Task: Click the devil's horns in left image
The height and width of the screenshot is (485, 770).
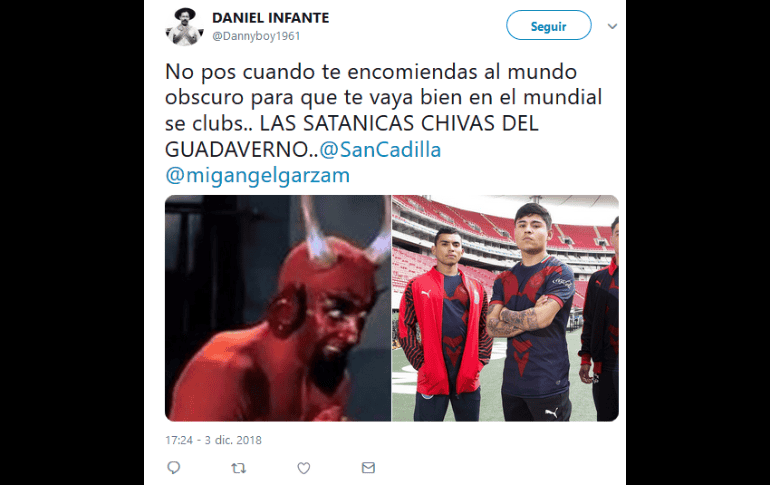Action: pyautogui.click(x=344, y=231)
